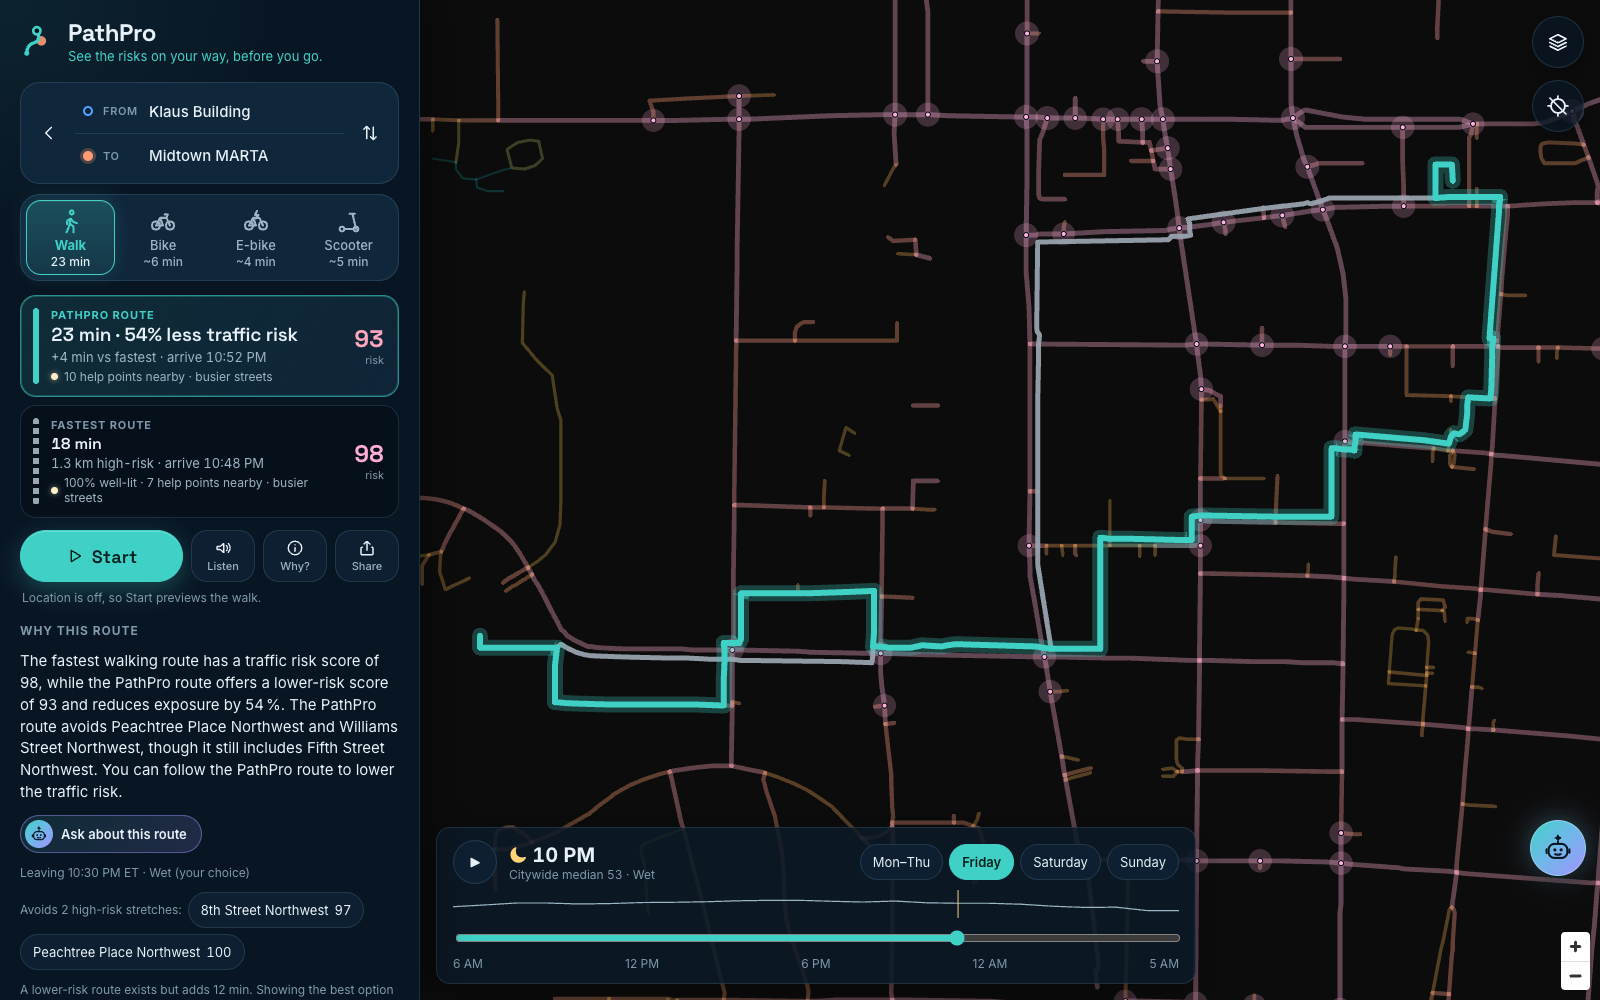Click the 98 risk score
Screen dimensions: 1600x1000
click(x=369, y=455)
